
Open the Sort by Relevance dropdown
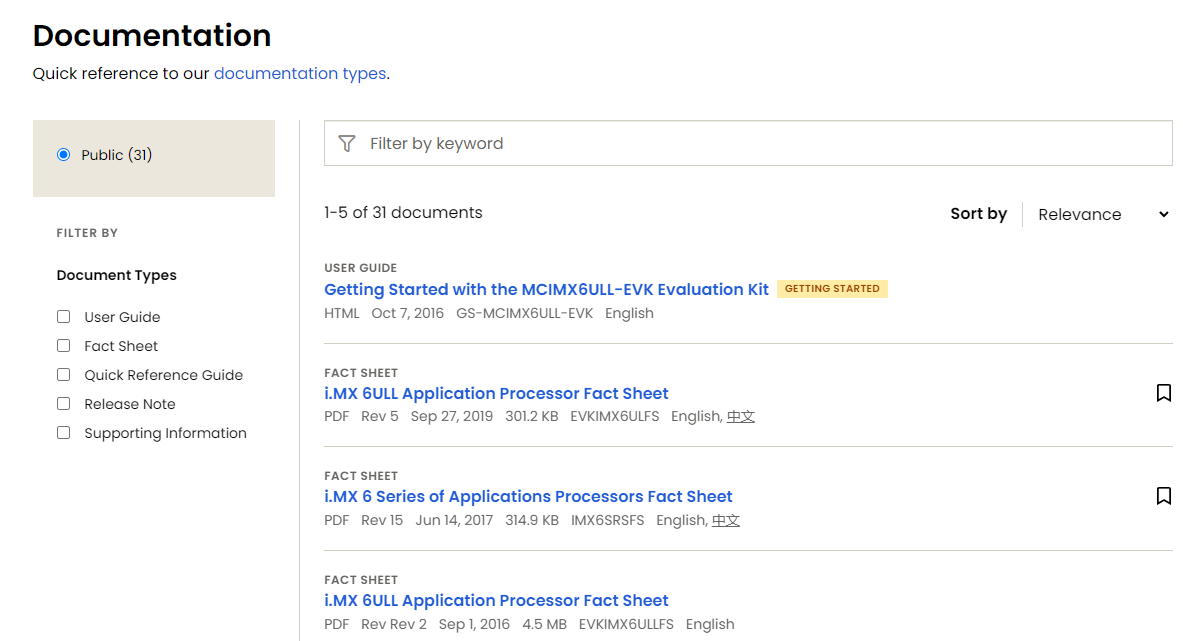coord(1102,214)
